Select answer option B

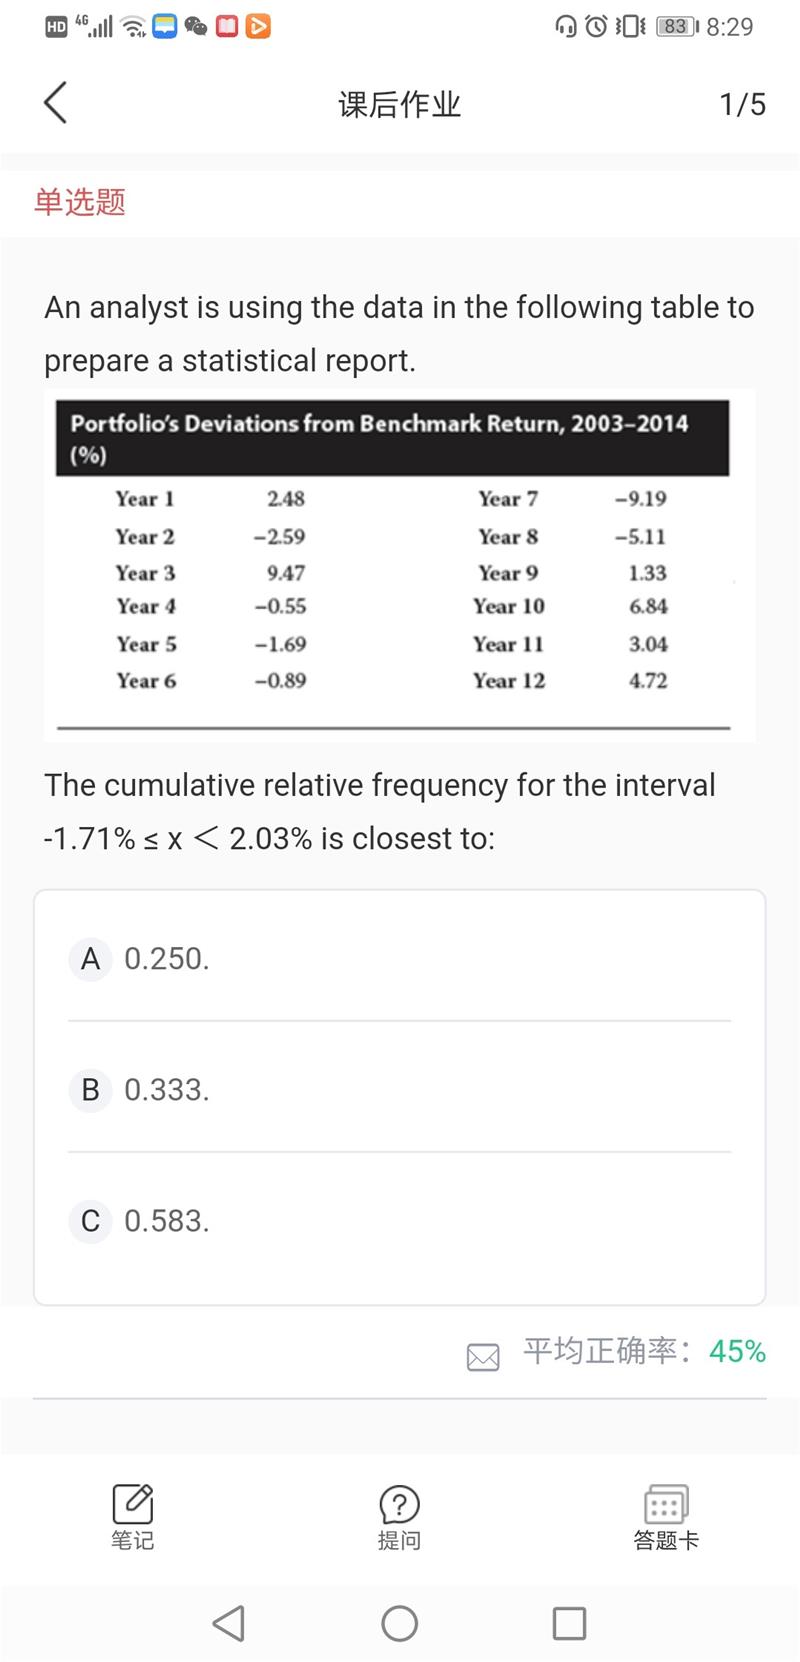coord(90,1090)
